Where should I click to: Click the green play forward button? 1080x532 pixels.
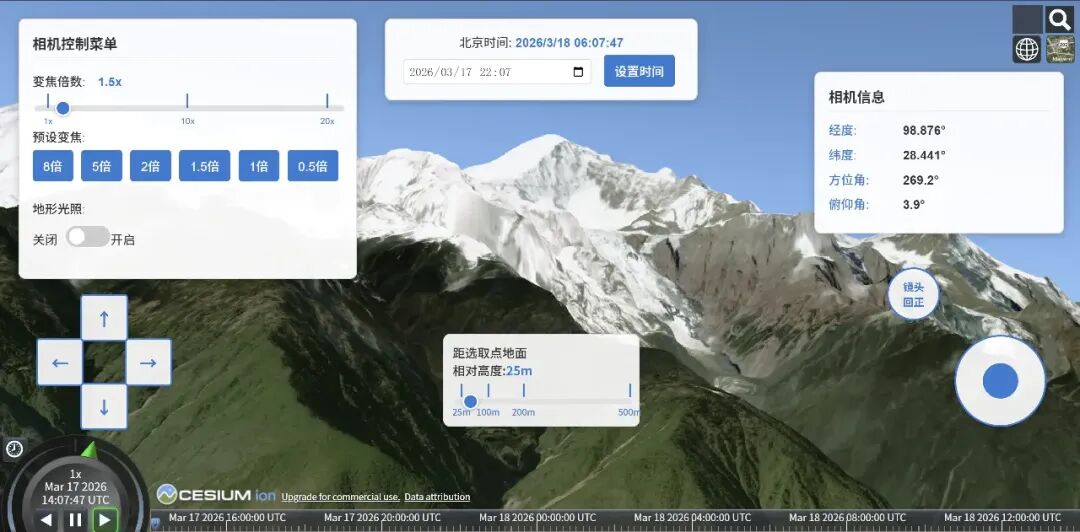[105, 520]
